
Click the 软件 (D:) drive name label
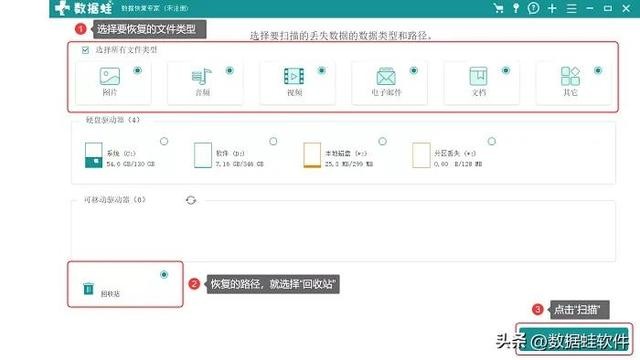pyautogui.click(x=230, y=153)
